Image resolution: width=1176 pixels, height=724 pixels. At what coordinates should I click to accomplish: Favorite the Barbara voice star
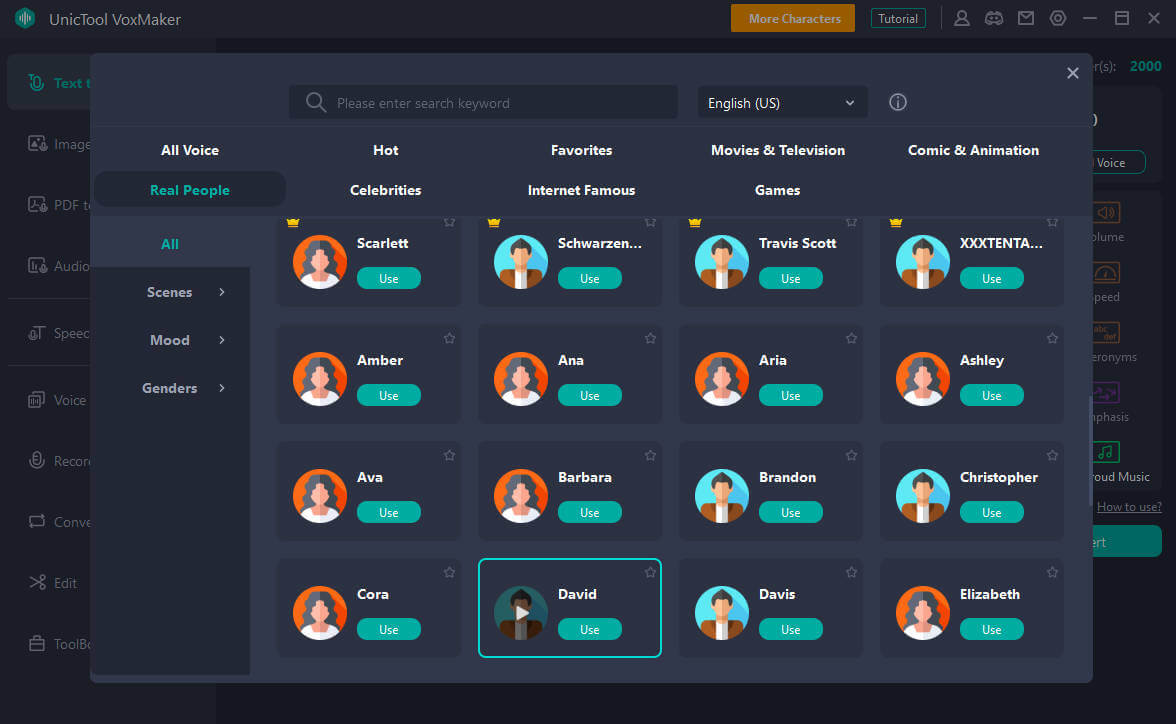pyautogui.click(x=650, y=455)
